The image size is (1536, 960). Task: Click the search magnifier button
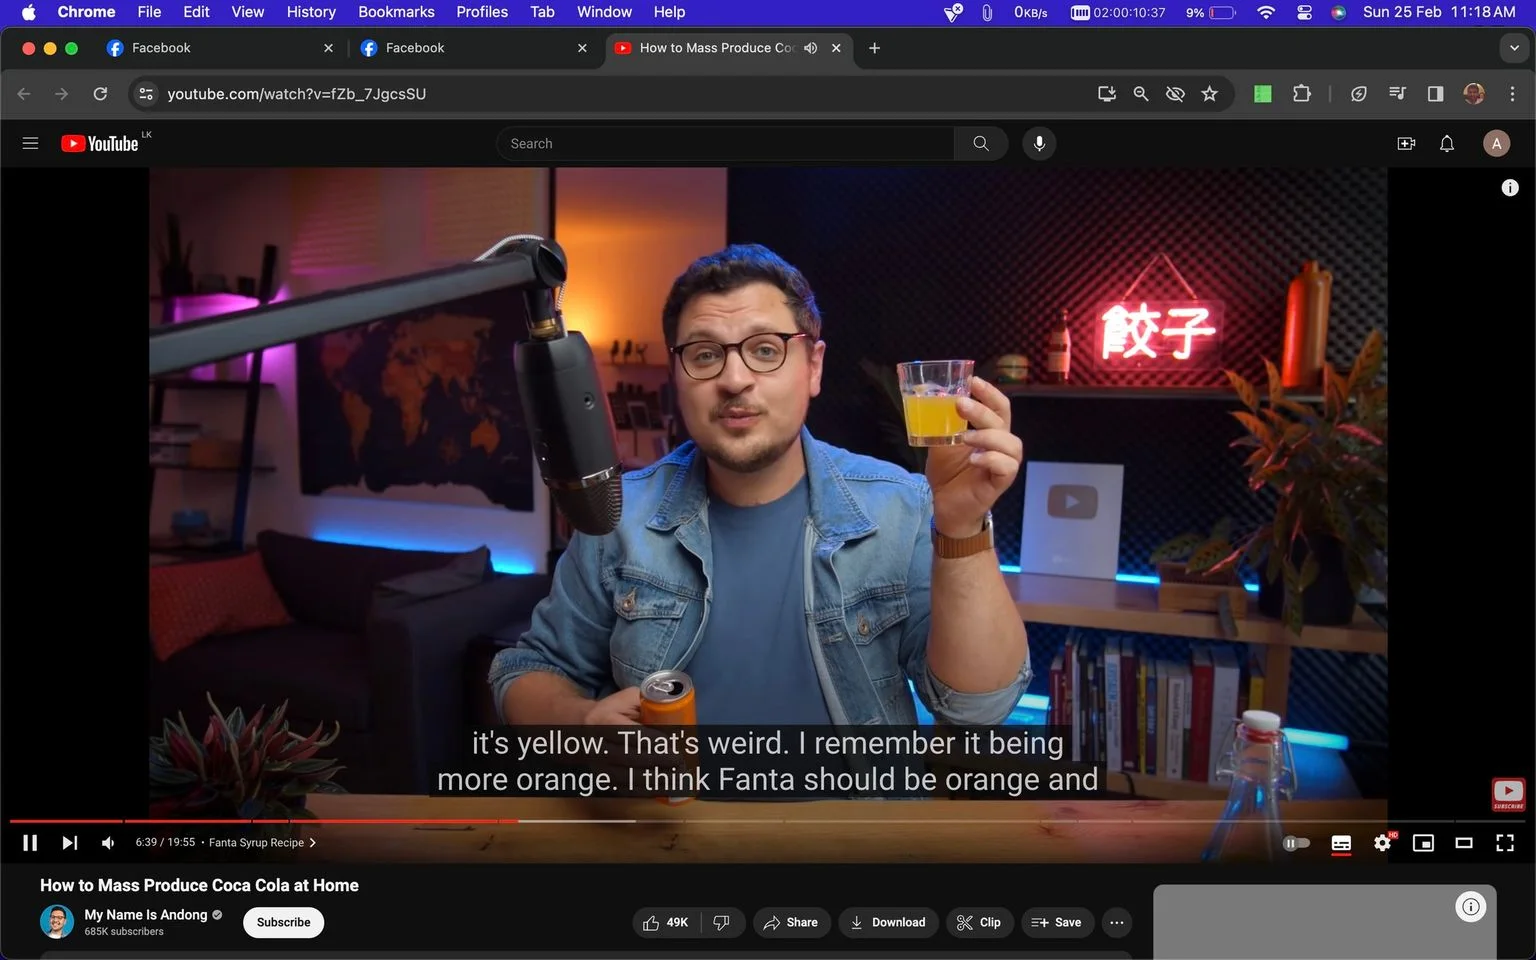[981, 143]
